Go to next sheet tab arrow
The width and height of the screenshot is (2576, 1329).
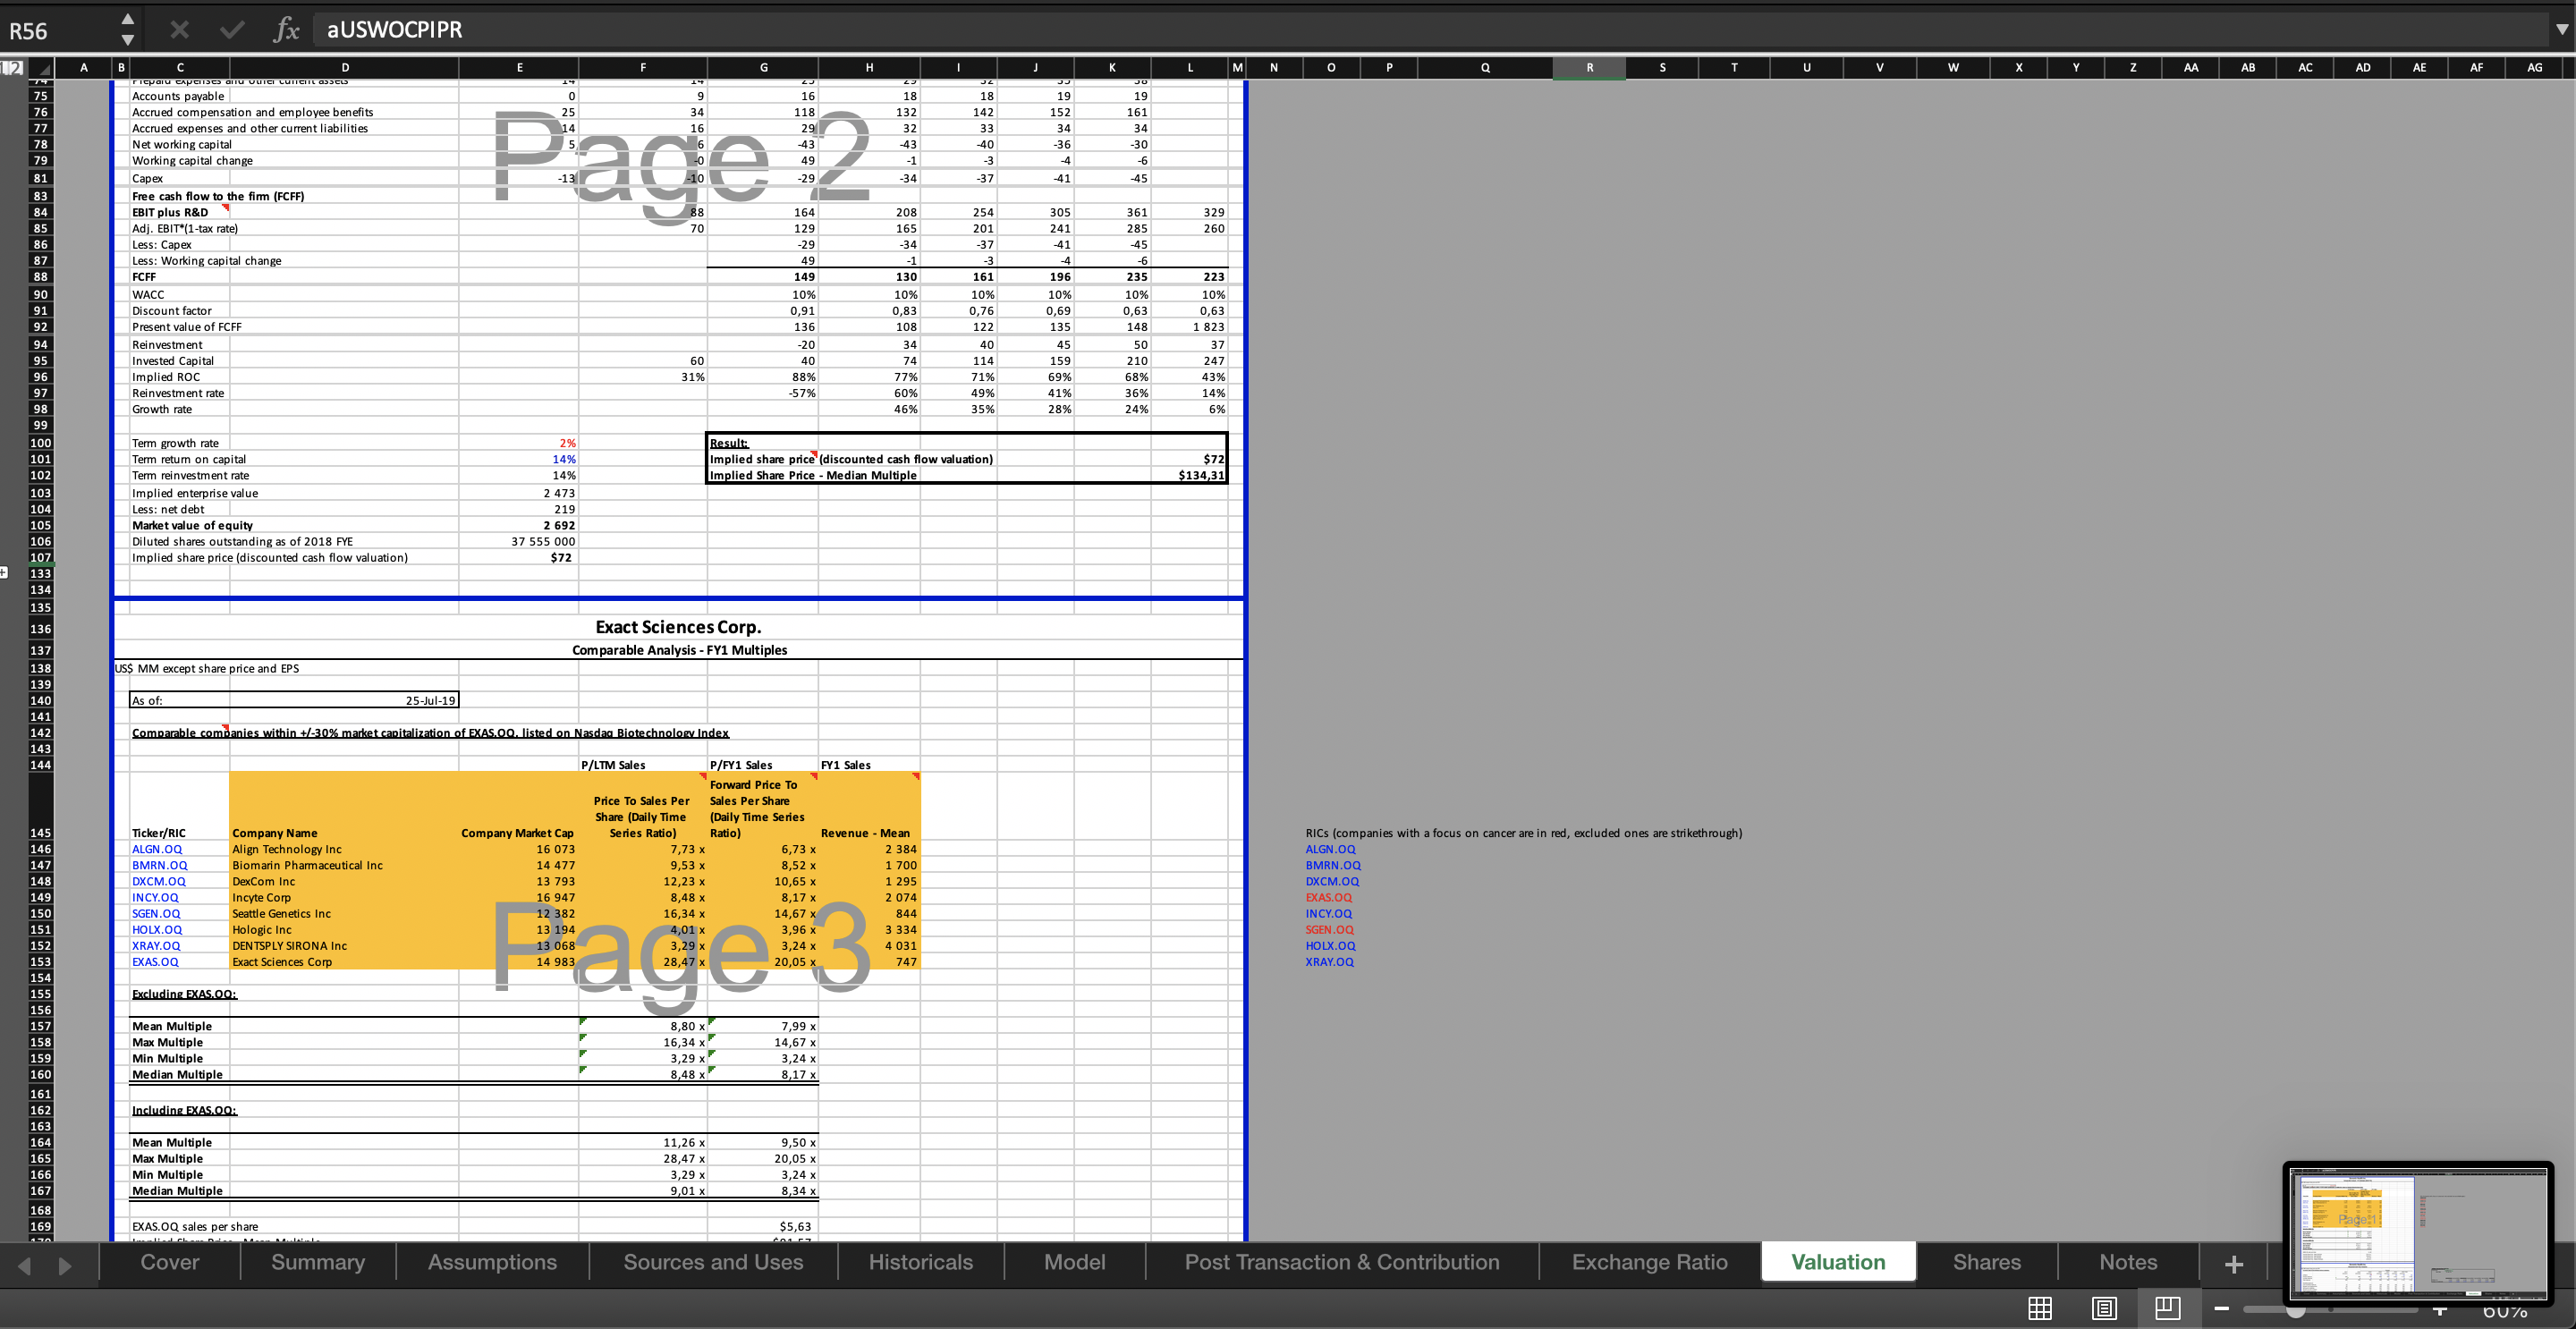point(65,1266)
